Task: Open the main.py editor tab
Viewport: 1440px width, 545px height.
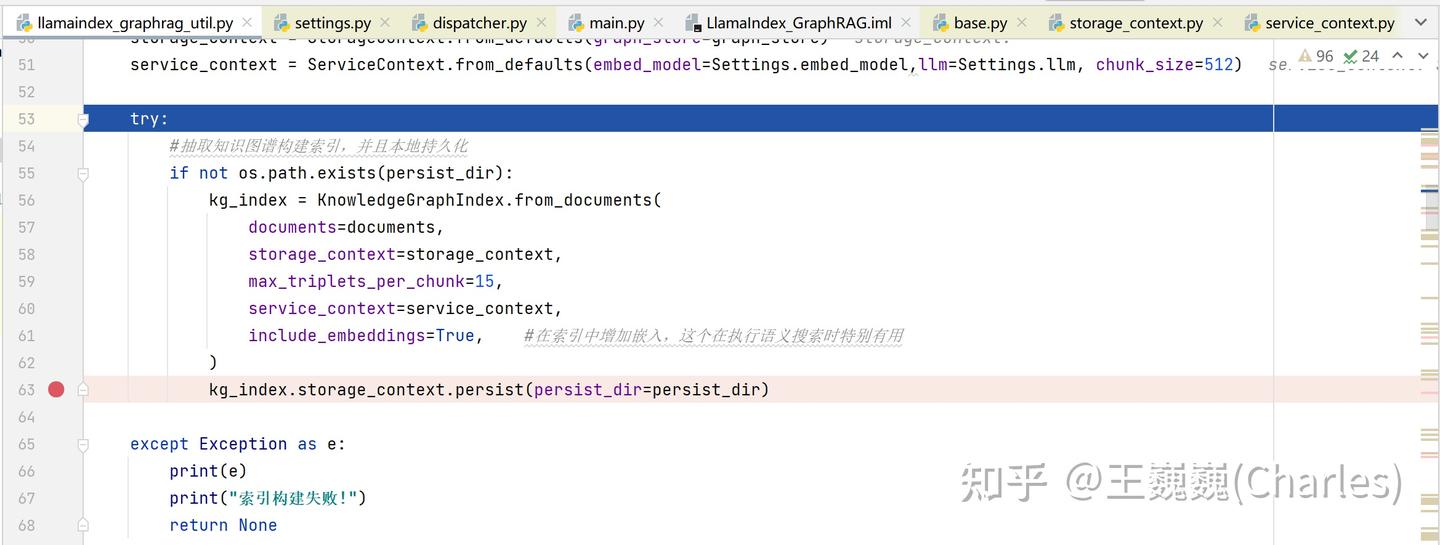Action: click(x=616, y=22)
